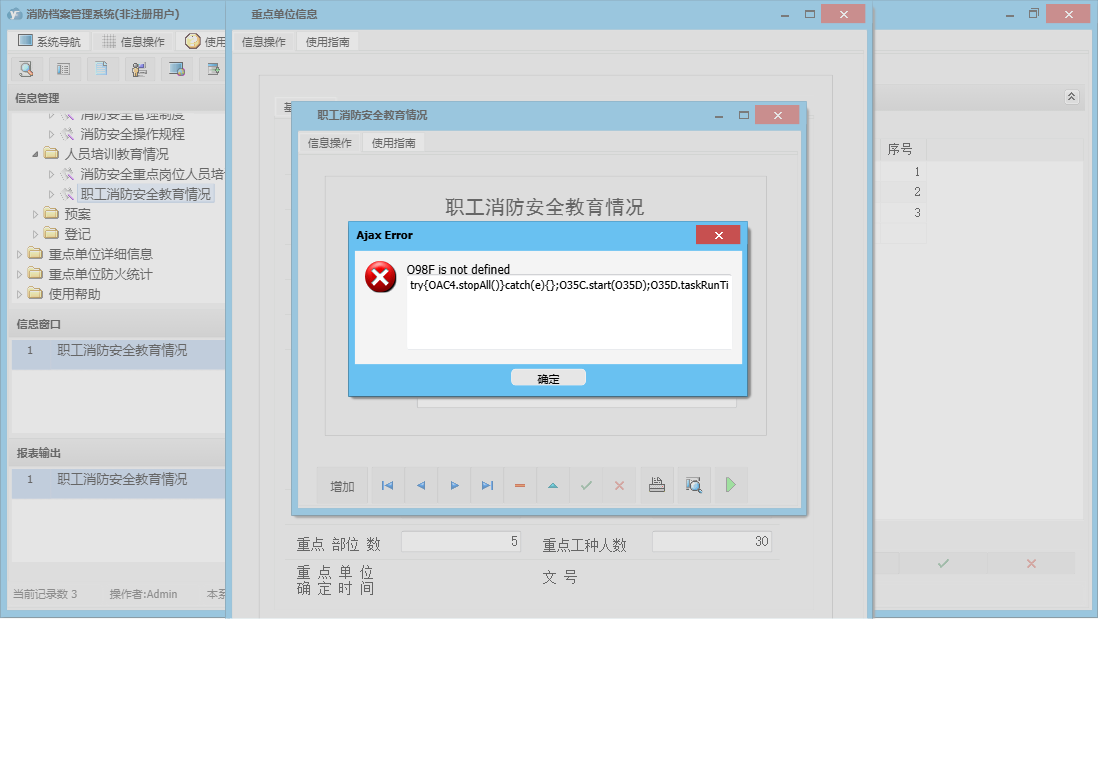
Task: Click the 重点部位数 input showing 5
Action: coord(461,541)
